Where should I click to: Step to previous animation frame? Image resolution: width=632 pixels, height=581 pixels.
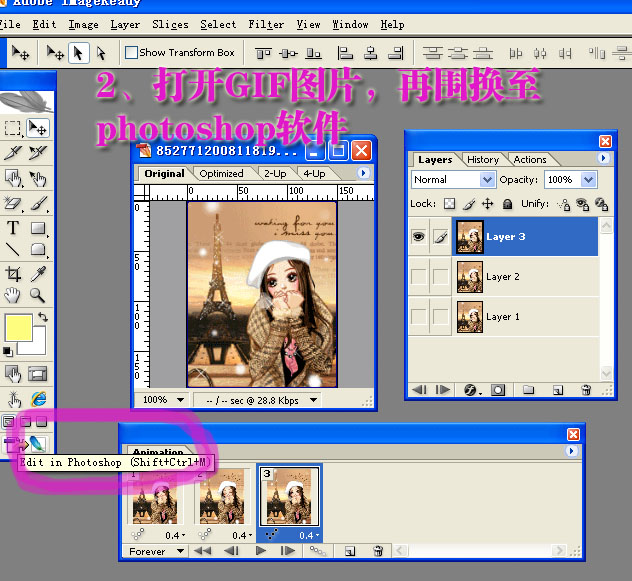(x=231, y=551)
